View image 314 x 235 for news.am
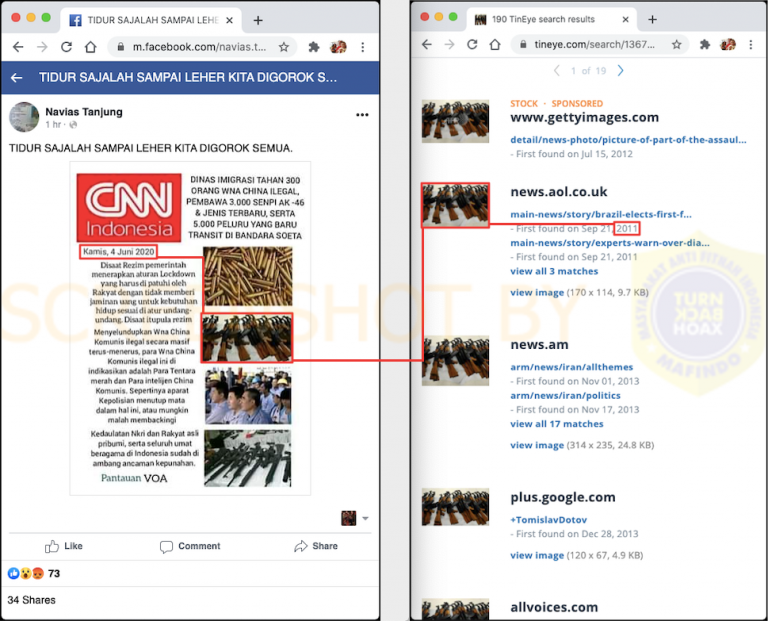The width and height of the screenshot is (768, 621). 537,445
